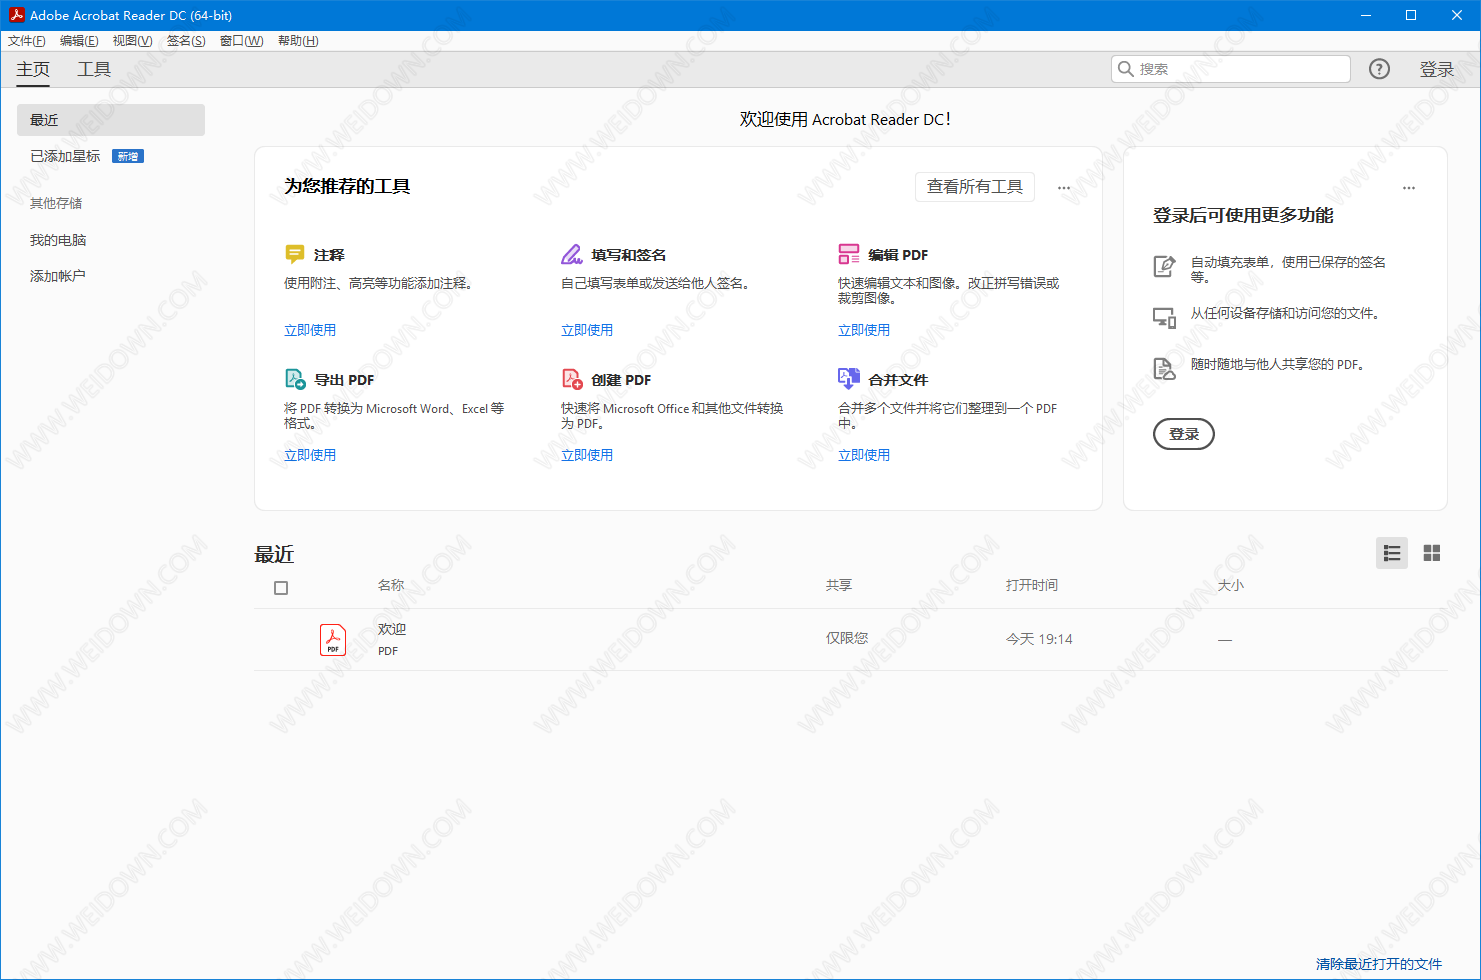Viewport: 1481px width, 980px height.
Task: Click the Adobe Acrobat logo in title bar
Action: point(16,15)
